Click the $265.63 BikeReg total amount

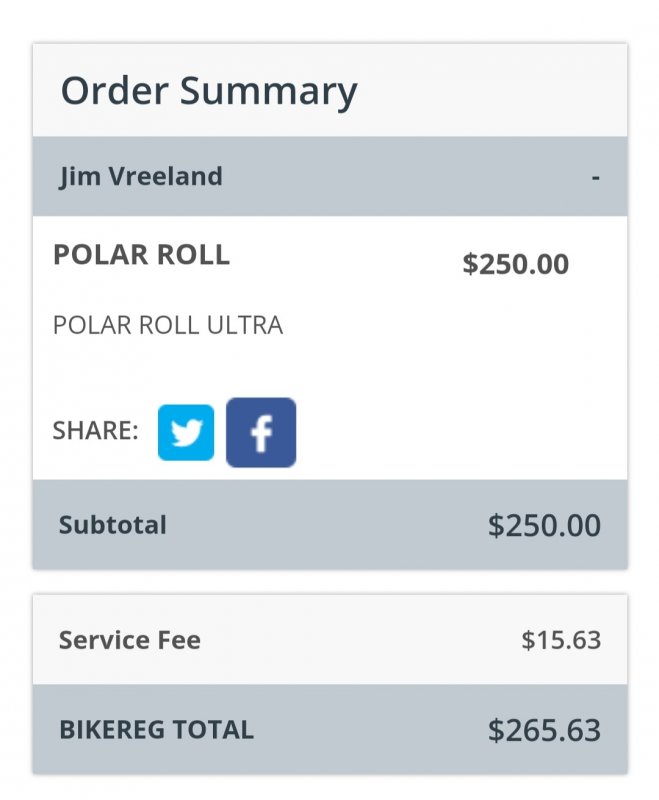544,729
